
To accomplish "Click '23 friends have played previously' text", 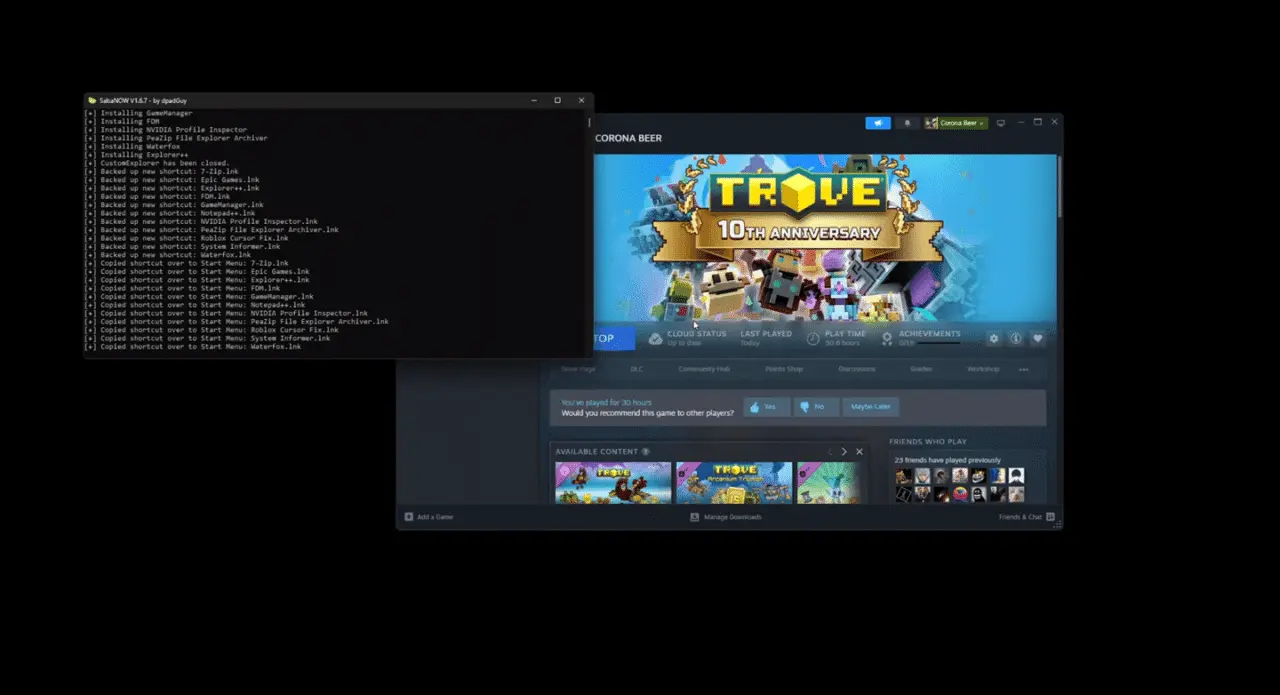I will click(947, 460).
